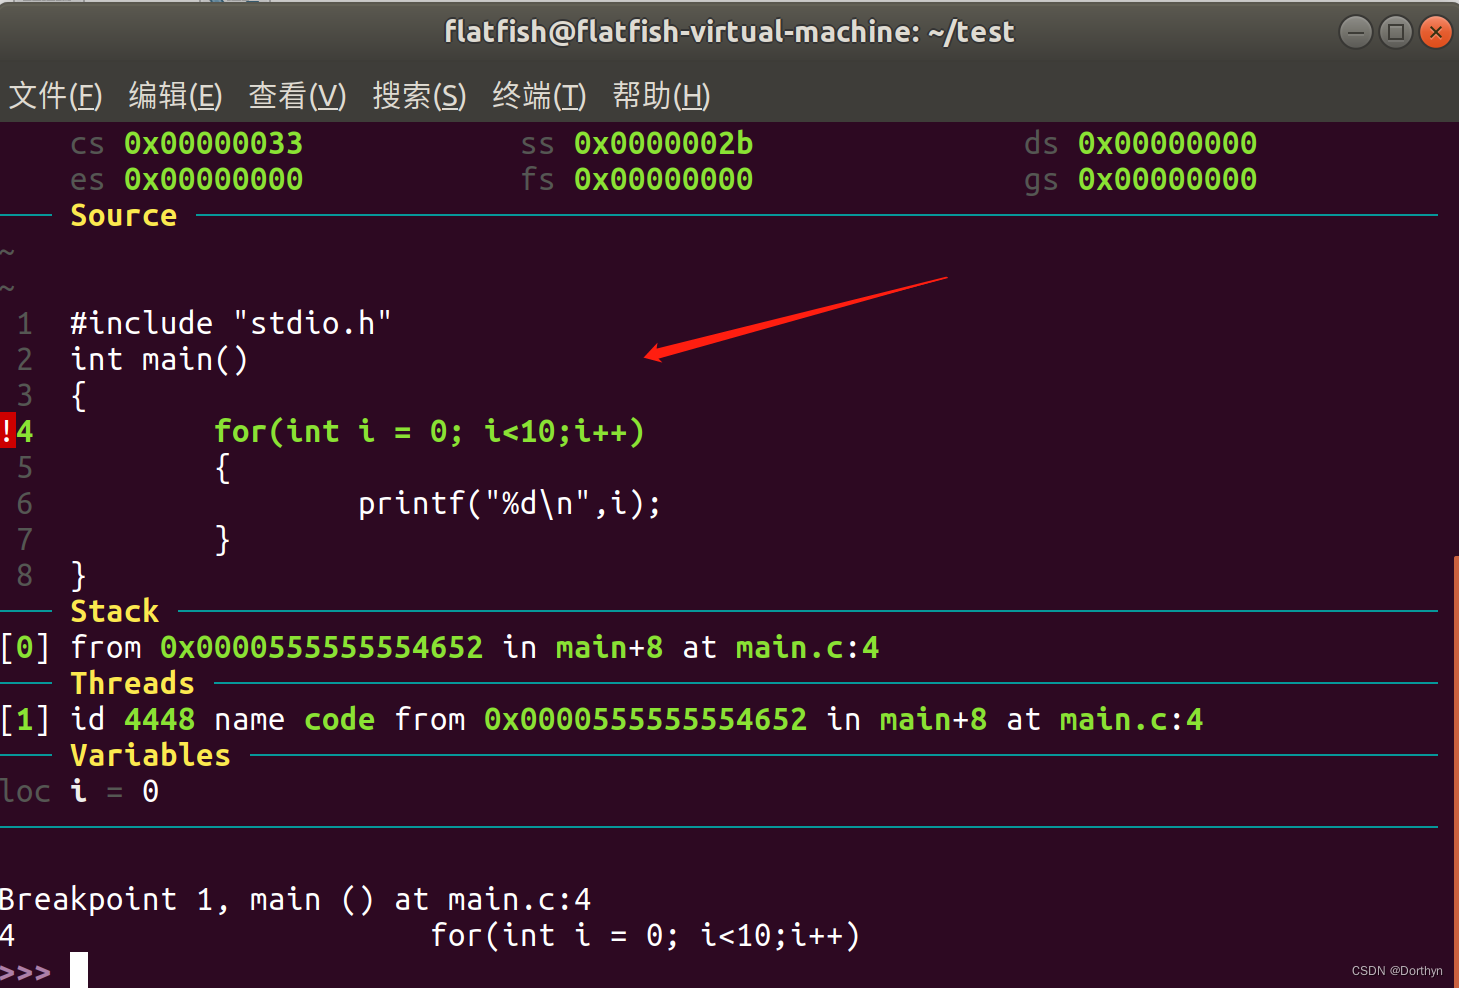Click main.c:4 in the Threads row
This screenshot has width=1459, height=988.
[x=1132, y=719]
